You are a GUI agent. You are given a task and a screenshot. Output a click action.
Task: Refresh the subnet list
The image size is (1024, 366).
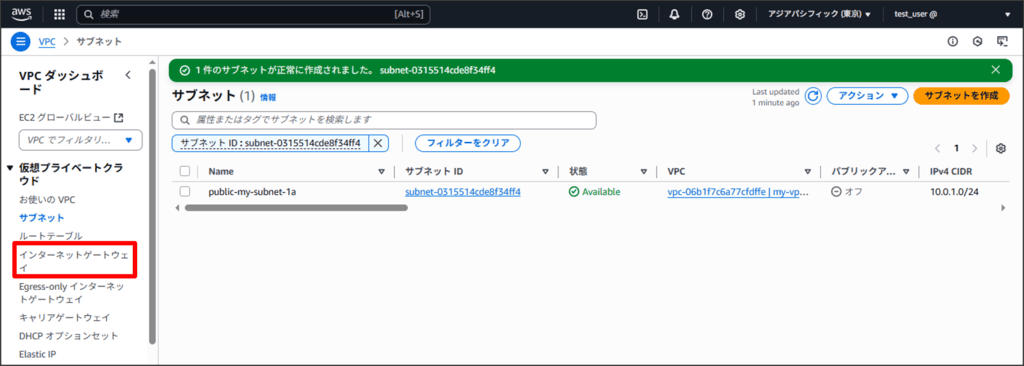[812, 96]
